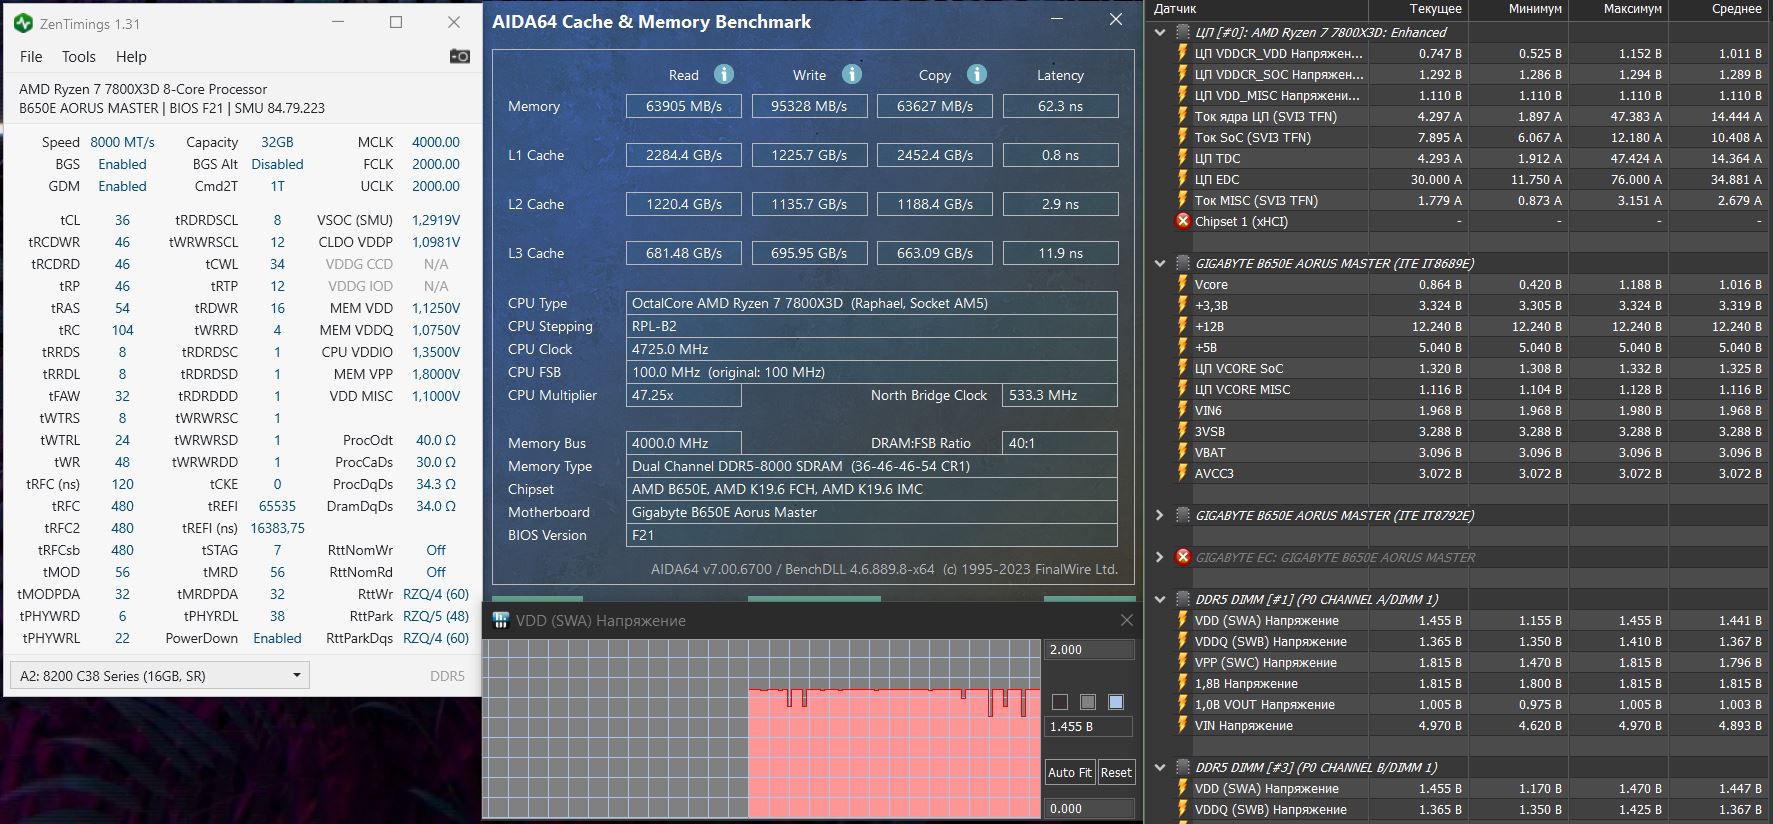Collapse the GIGABYTE ITE IT8689E sensor group
This screenshot has width=1773, height=824.
point(1160,263)
